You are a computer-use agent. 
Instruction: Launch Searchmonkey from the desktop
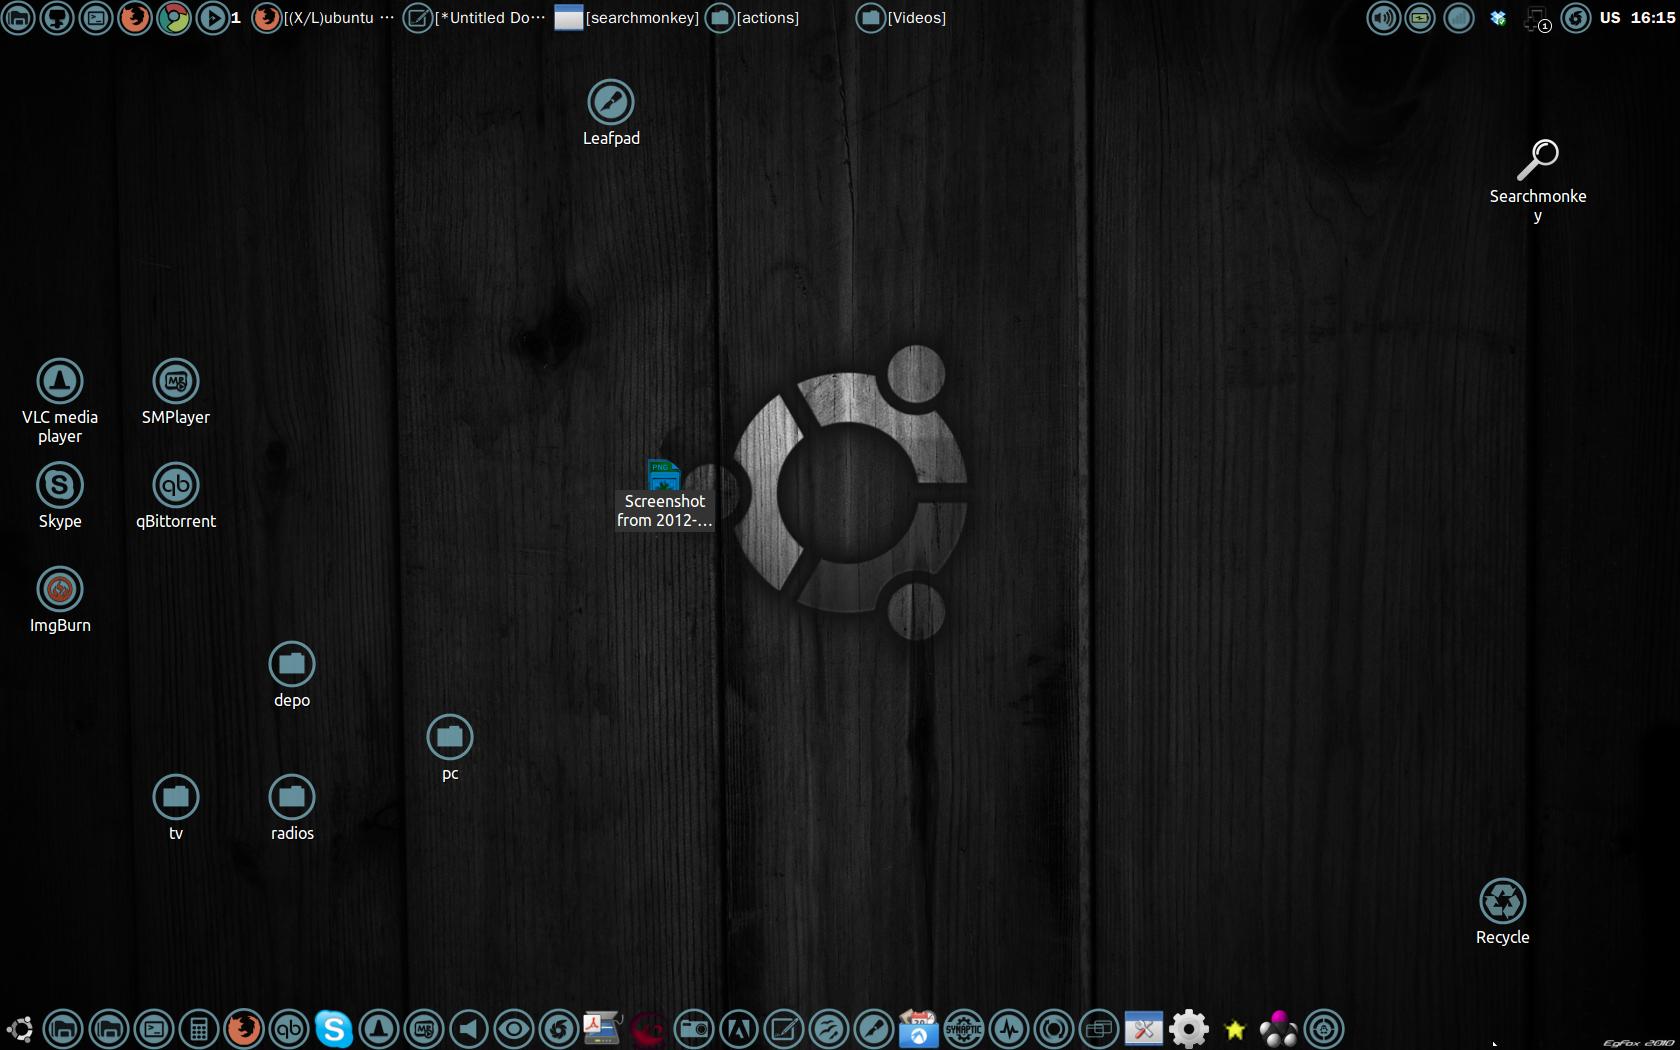pos(1537,160)
